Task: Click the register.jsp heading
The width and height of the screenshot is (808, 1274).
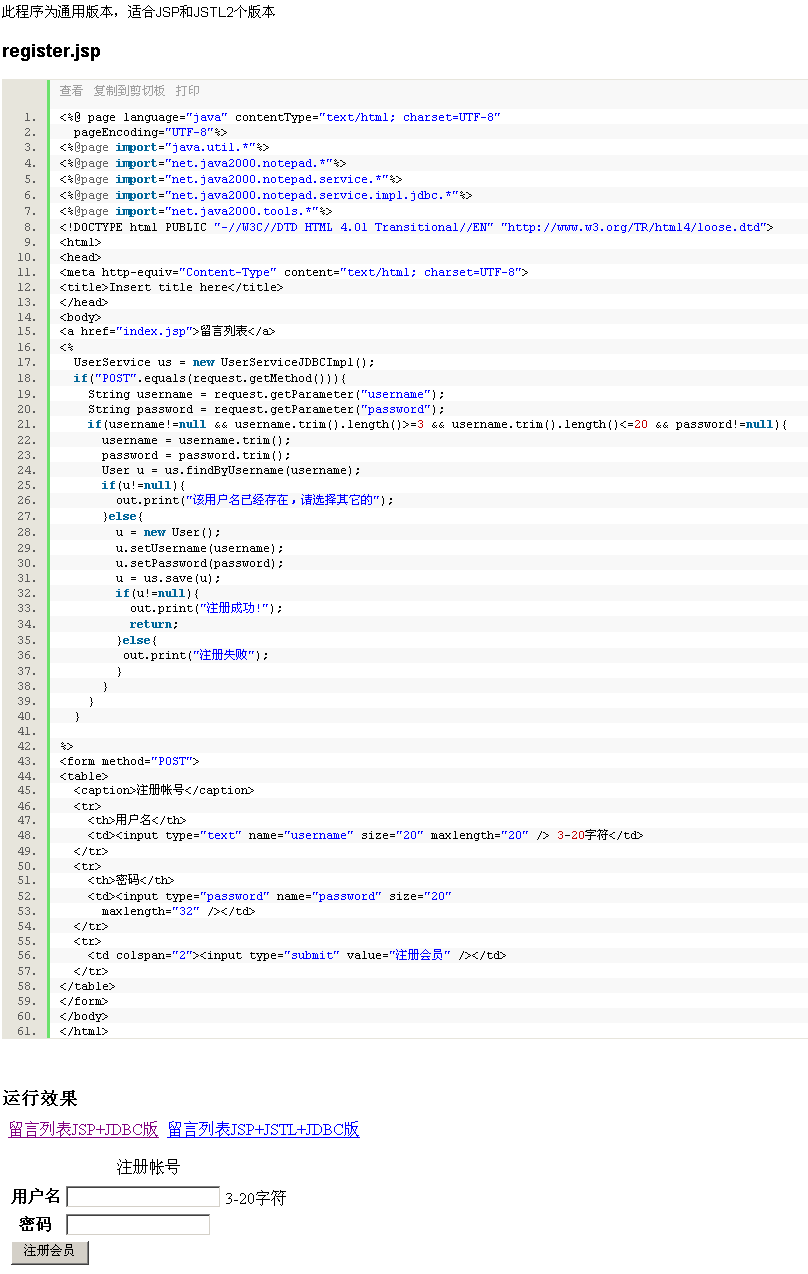Action: 51,51
